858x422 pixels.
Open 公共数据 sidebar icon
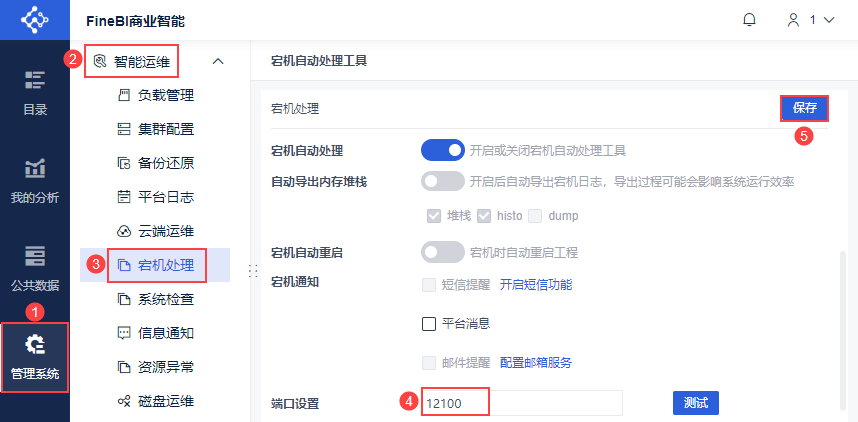pos(35,255)
